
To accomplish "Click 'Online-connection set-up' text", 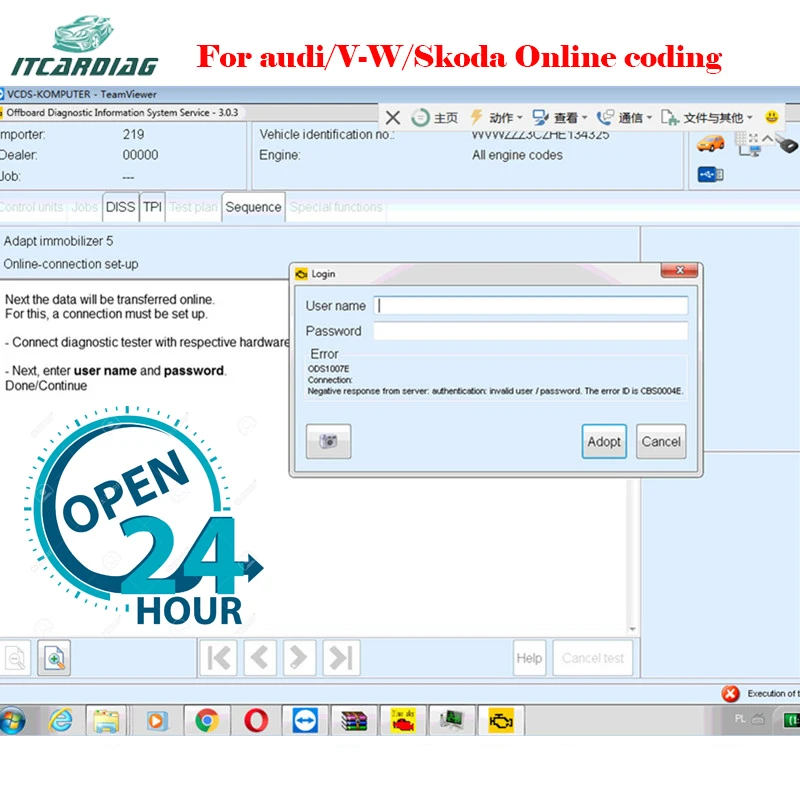I will point(71,264).
